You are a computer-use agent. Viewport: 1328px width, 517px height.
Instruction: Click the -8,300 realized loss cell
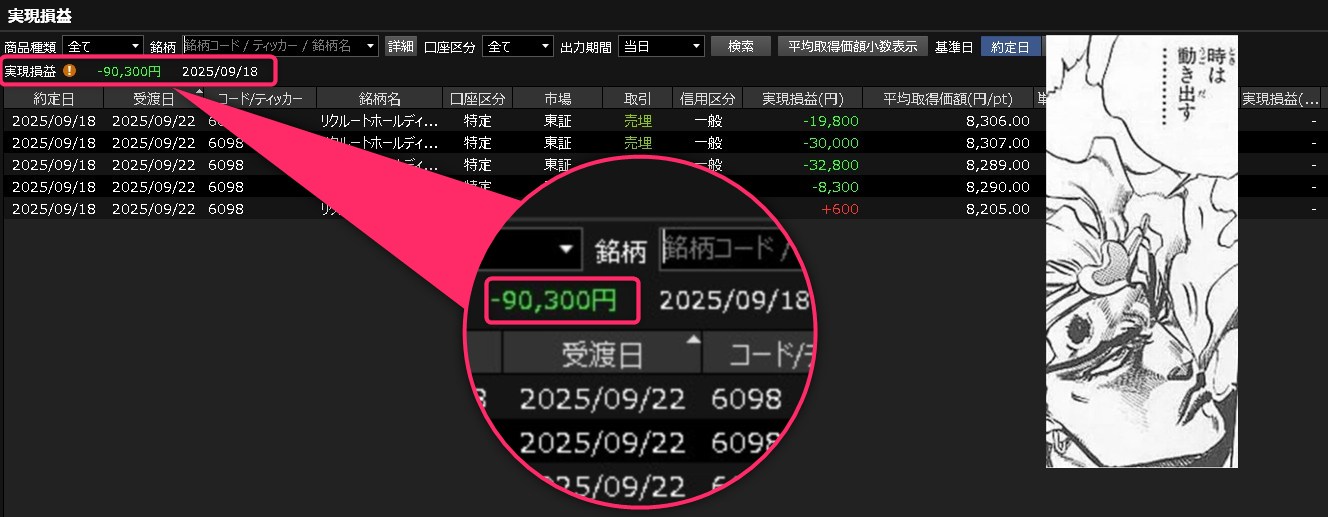pyautogui.click(x=835, y=186)
